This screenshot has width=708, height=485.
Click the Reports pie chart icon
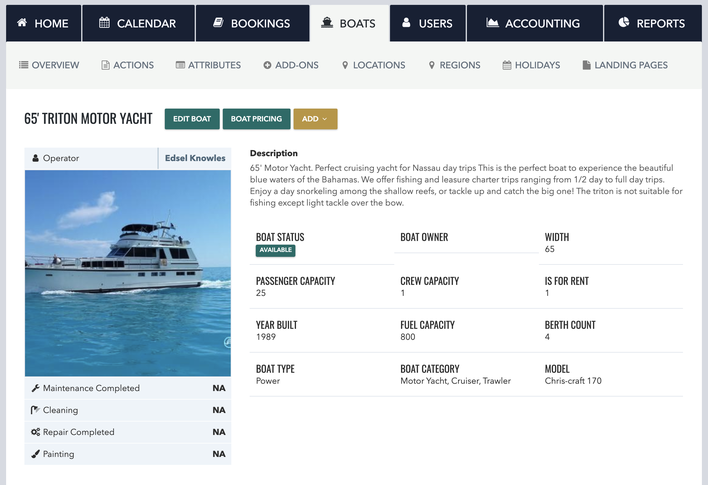pos(624,23)
